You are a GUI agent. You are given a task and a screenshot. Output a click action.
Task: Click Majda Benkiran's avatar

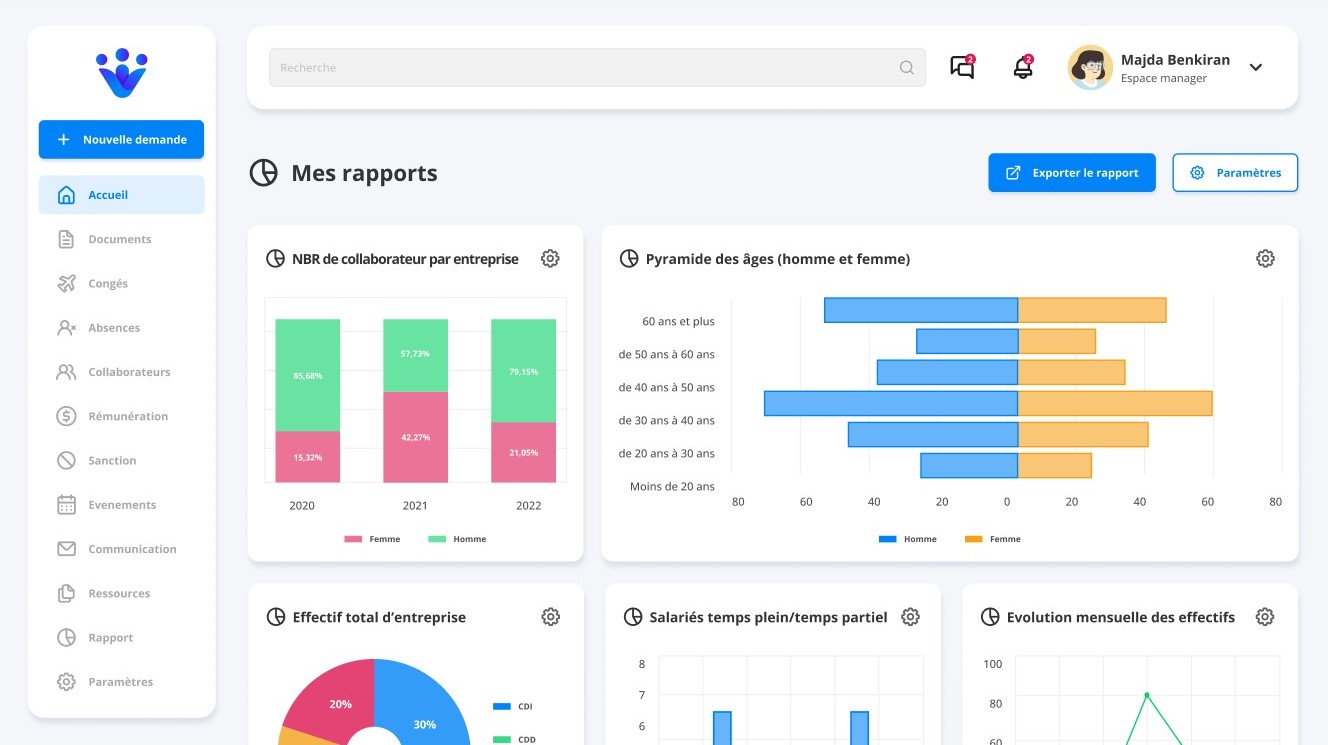point(1090,67)
